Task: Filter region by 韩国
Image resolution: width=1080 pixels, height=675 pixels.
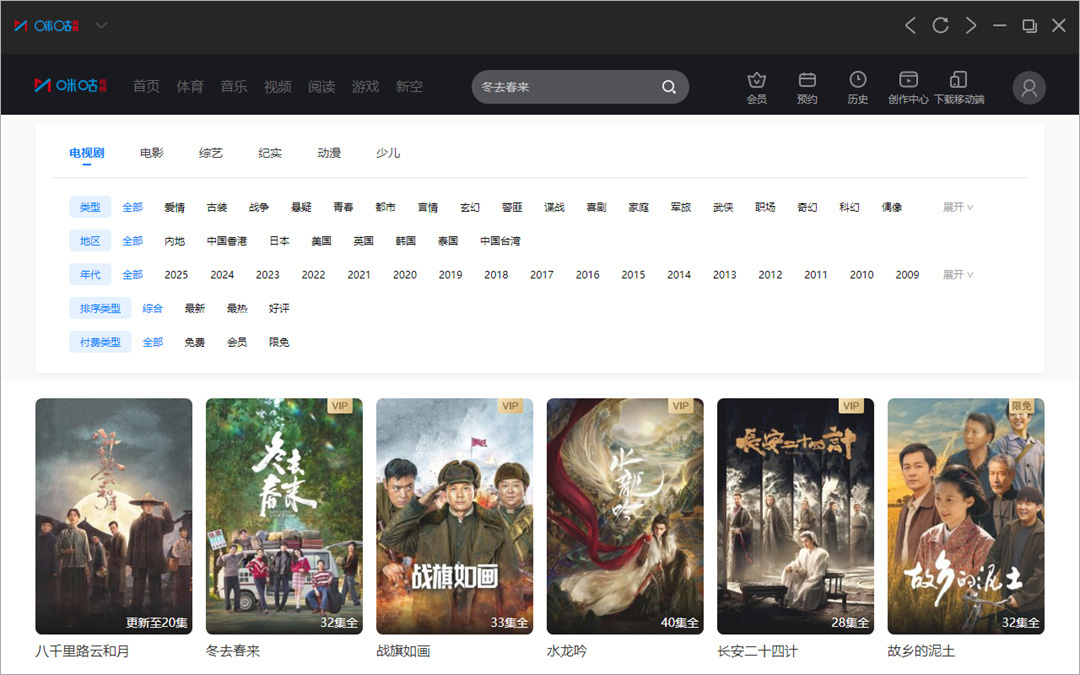Action: coord(406,241)
